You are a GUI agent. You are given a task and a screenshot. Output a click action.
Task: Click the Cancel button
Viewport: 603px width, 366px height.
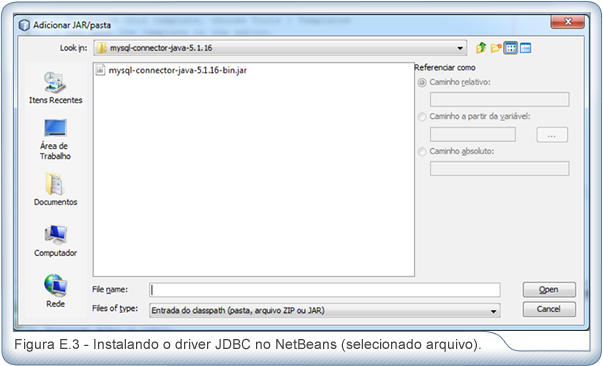pos(549,309)
